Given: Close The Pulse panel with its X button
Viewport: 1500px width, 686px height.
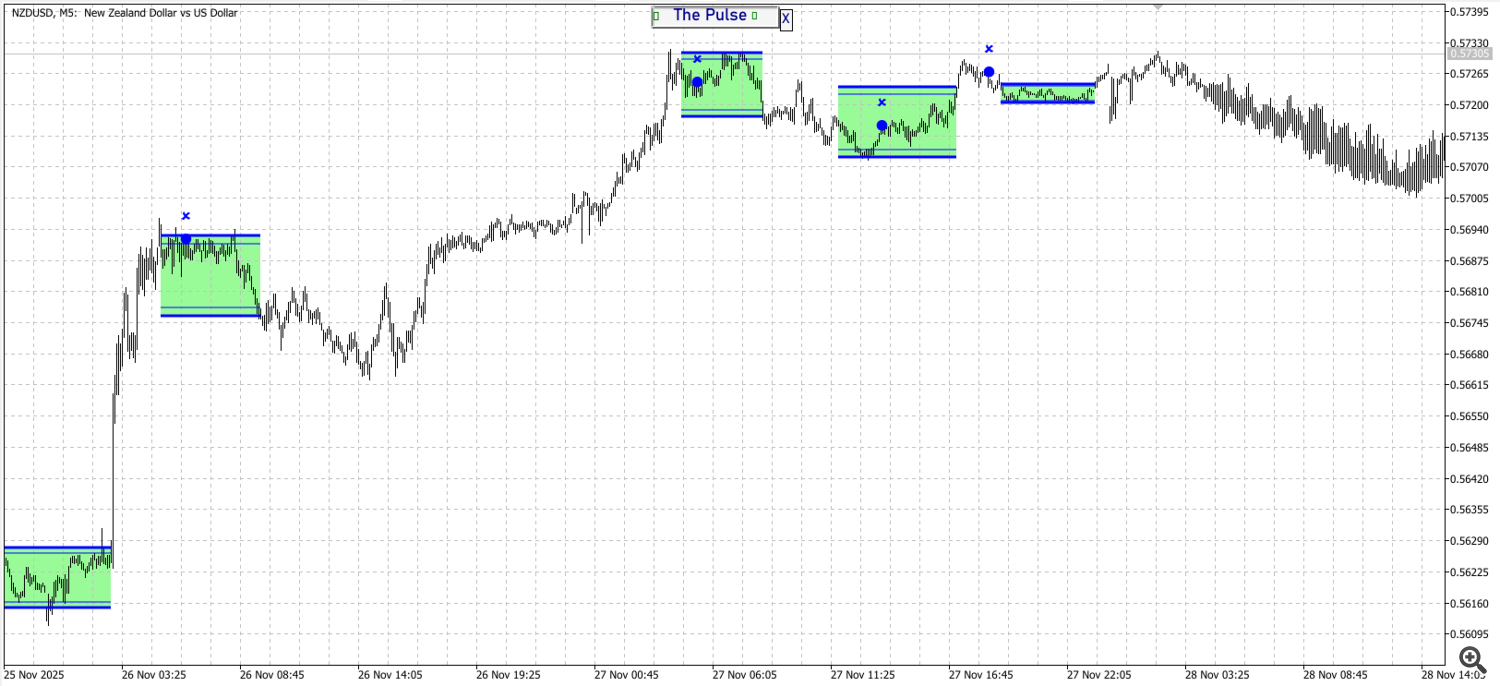Looking at the screenshot, I should [784, 19].
